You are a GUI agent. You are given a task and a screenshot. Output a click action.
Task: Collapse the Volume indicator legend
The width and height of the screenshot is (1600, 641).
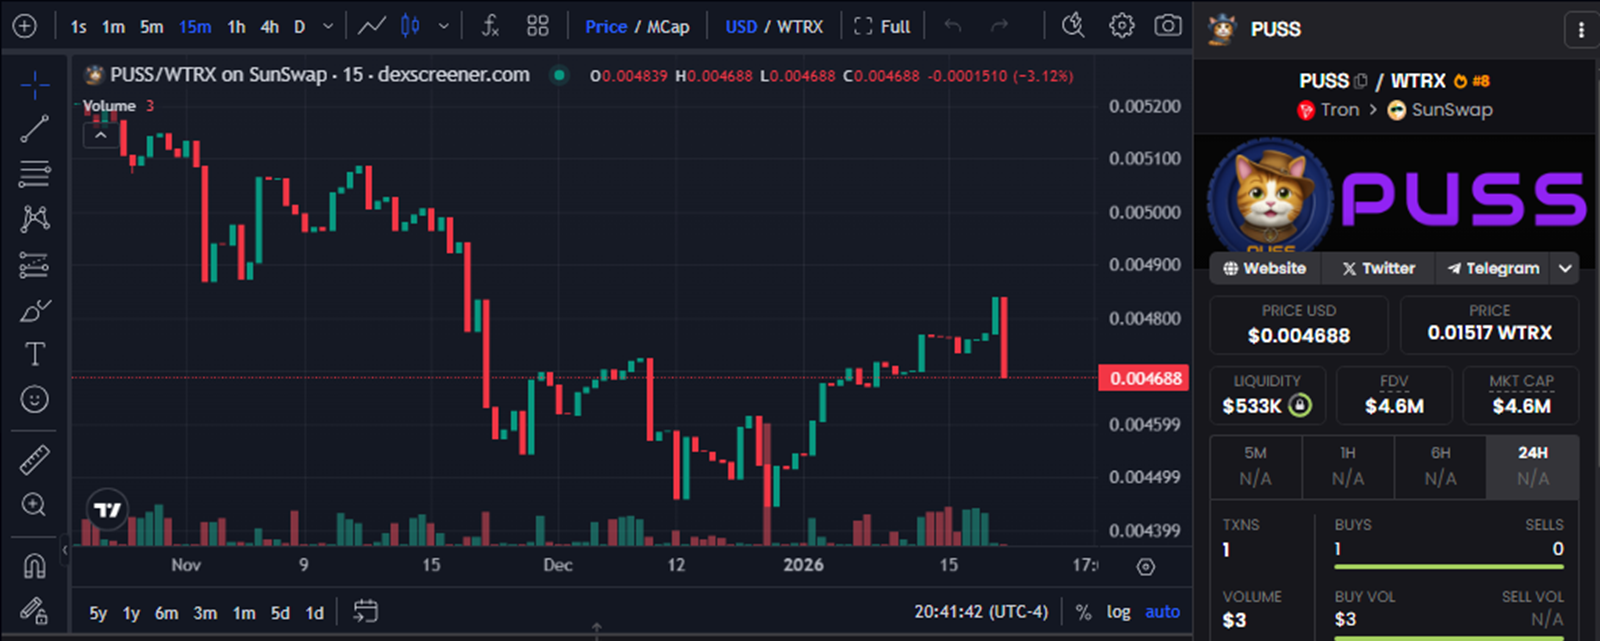100,134
